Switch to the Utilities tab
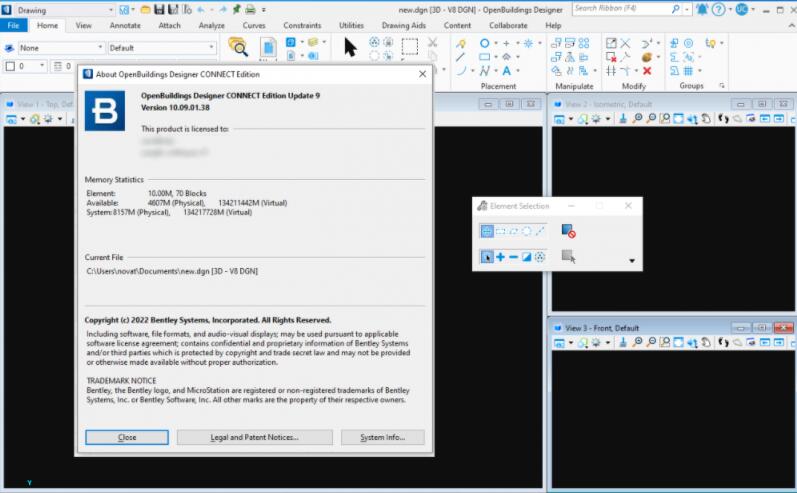 point(351,25)
